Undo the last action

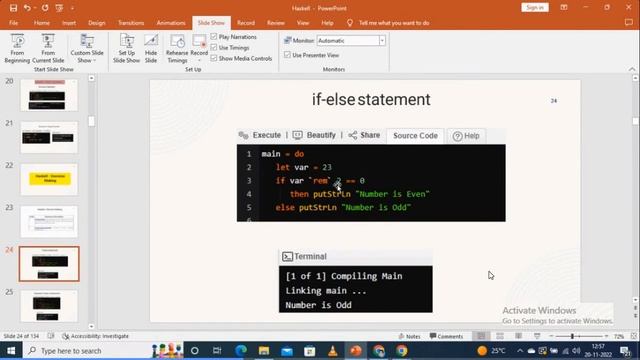pos(27,8)
